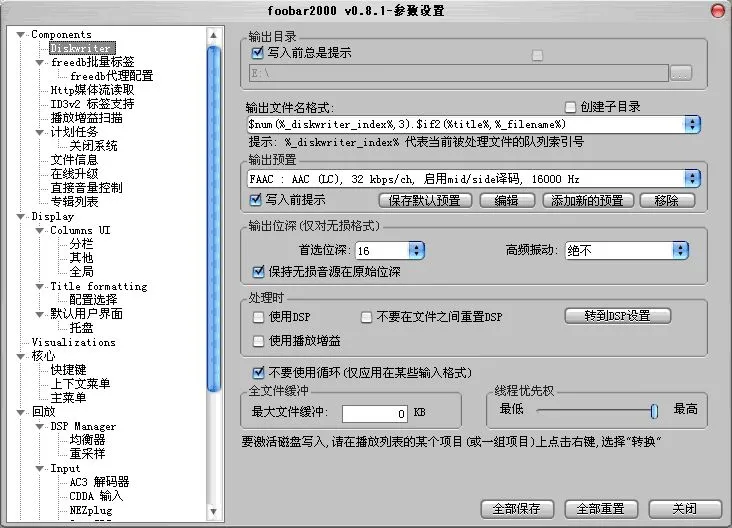Select Http媒体流读取 tree item
This screenshot has height=528, width=732.
tap(92, 90)
